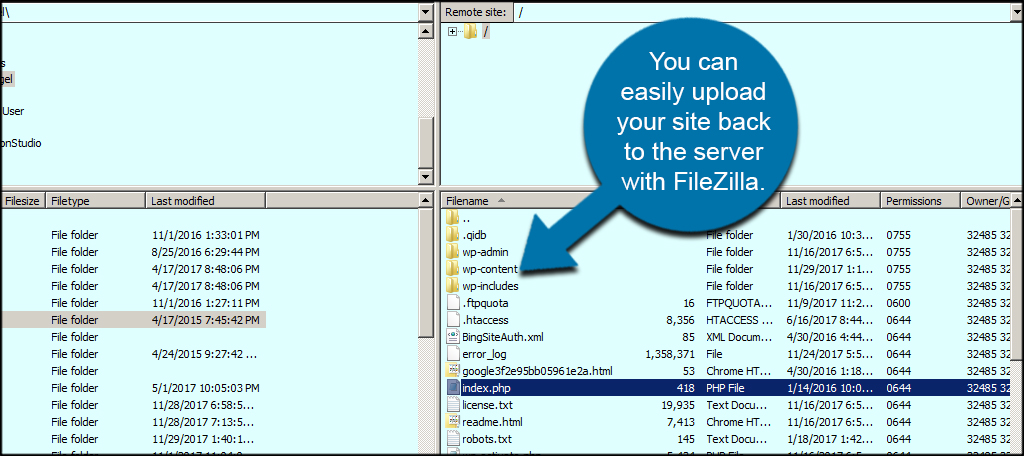
Task: Click the local tree scrollbar down arrow
Action: (426, 176)
